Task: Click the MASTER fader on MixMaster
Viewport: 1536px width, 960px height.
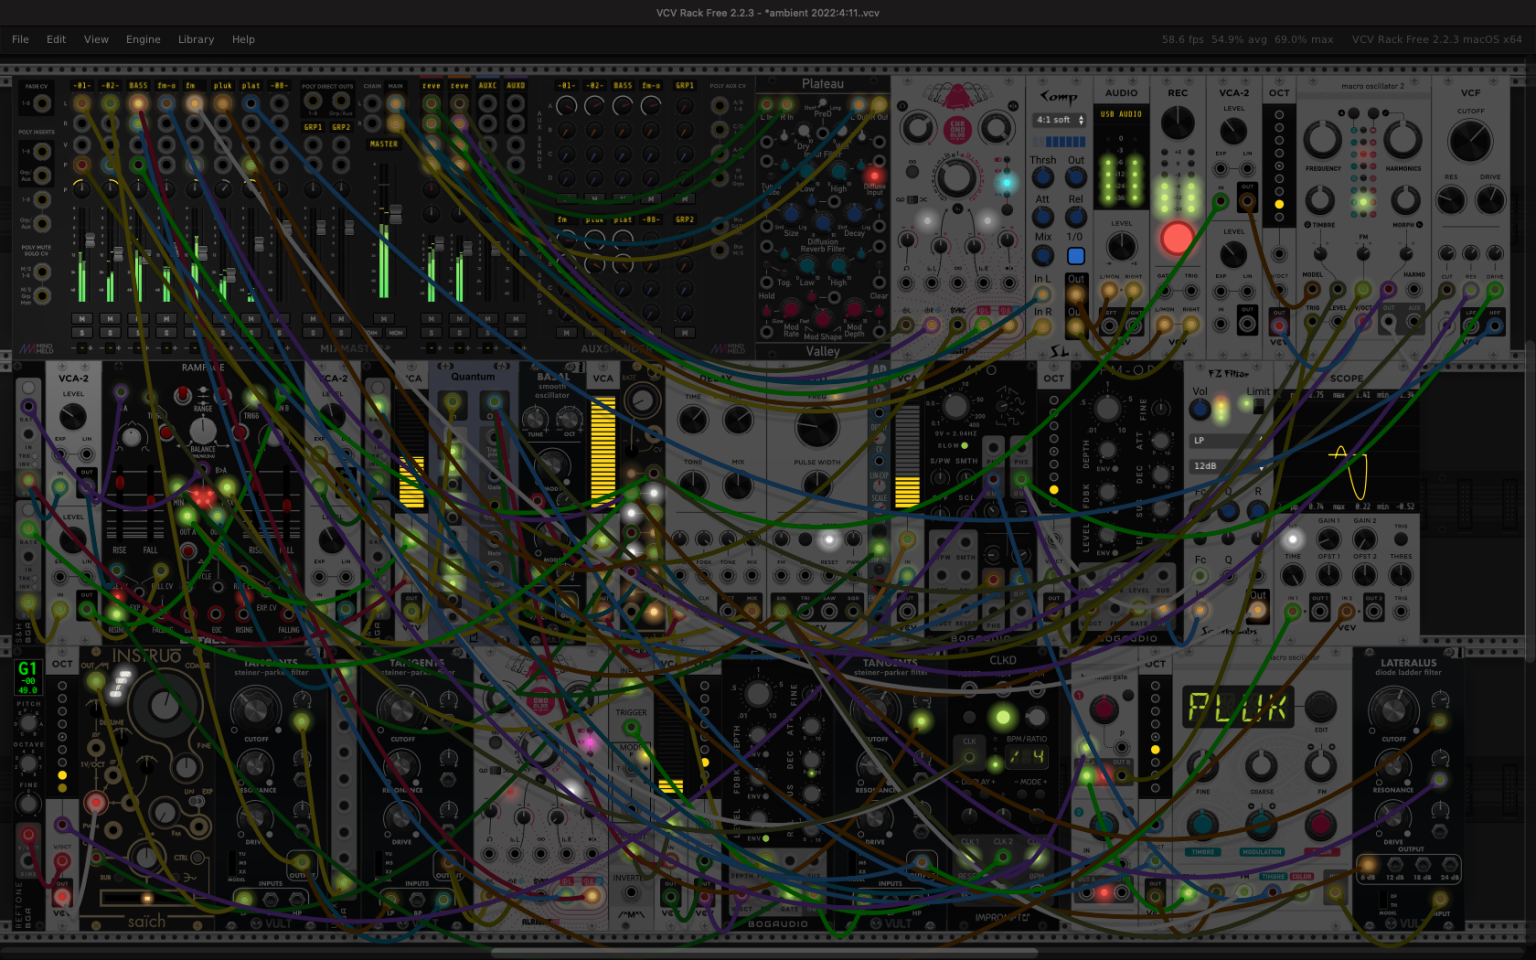Action: (x=395, y=213)
